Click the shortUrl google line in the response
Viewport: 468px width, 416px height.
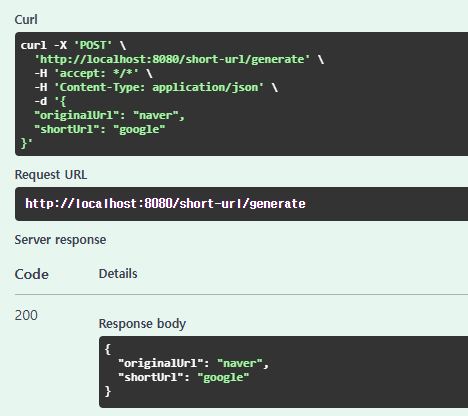click(184, 377)
